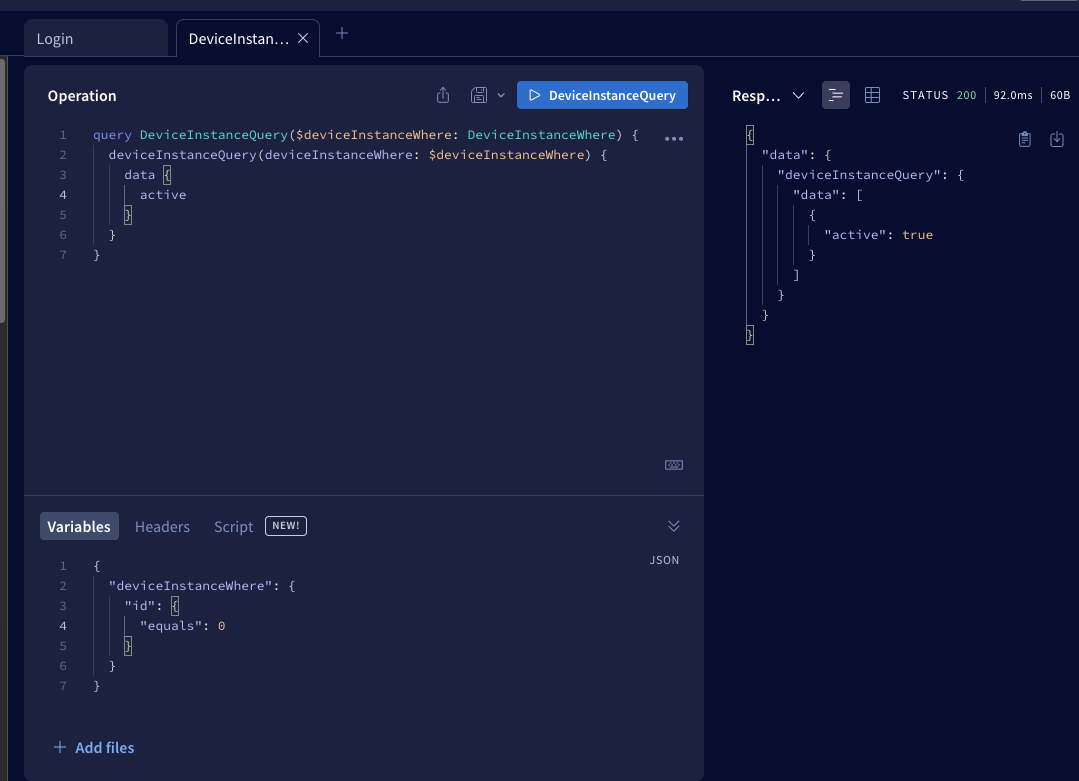1079x781 pixels.
Task: Add a new tab with plus icon
Action: pyautogui.click(x=342, y=33)
